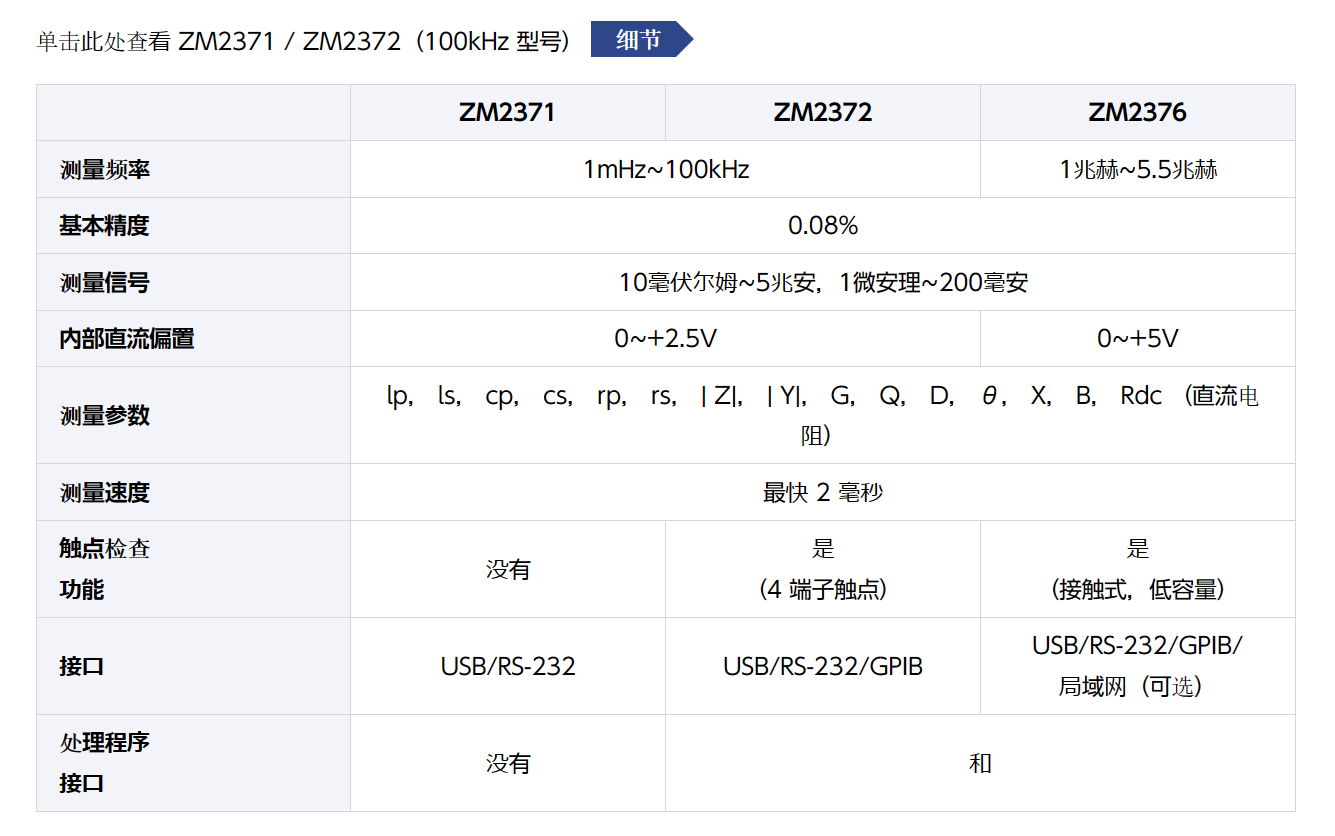Select the 0.08% accuracy value
Screen dimensions: 1335x836
(x=822, y=226)
